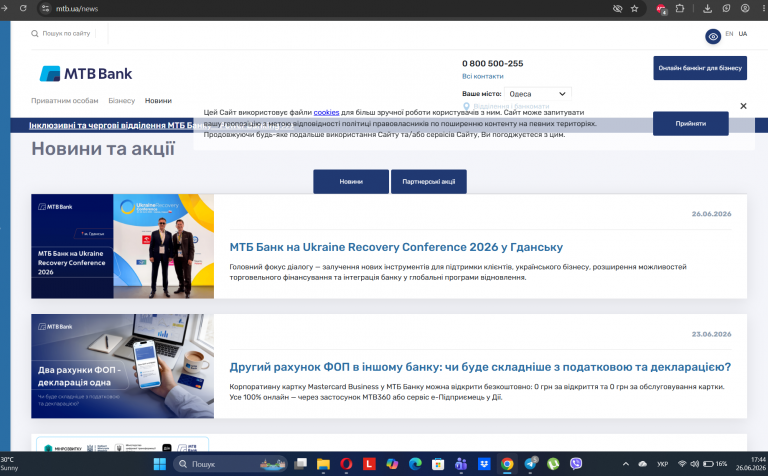This screenshot has height=476, width=768.
Task: Toggle the accessibility eye icon button
Action: 713,36
